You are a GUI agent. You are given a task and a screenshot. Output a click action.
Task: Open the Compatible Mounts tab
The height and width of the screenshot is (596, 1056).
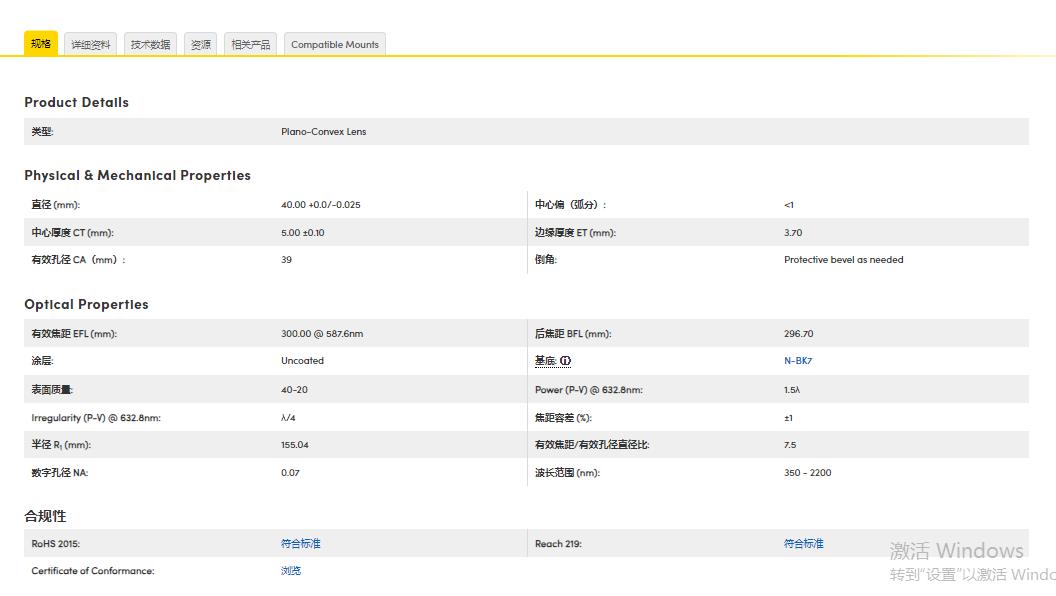point(334,45)
